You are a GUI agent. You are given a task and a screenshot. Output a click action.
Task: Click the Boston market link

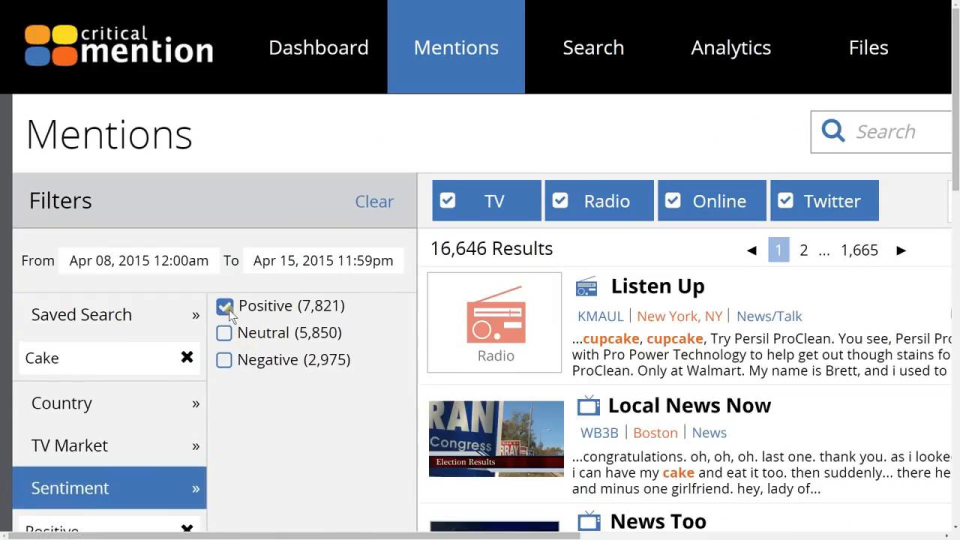coord(655,433)
